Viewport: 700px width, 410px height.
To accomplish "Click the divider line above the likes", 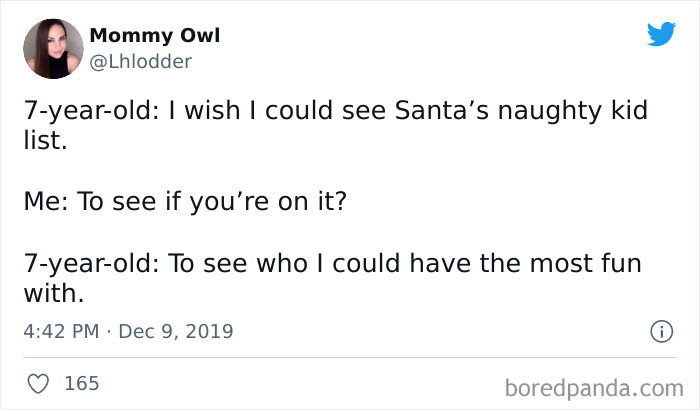I will 350,356.
